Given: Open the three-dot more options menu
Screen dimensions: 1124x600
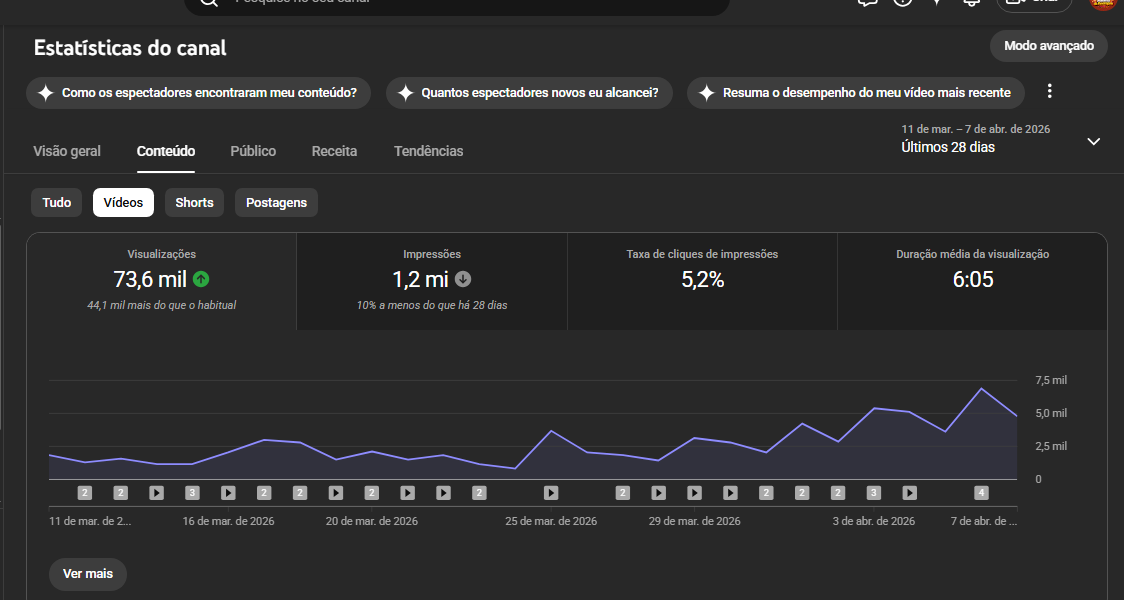Looking at the screenshot, I should click(x=1049, y=92).
